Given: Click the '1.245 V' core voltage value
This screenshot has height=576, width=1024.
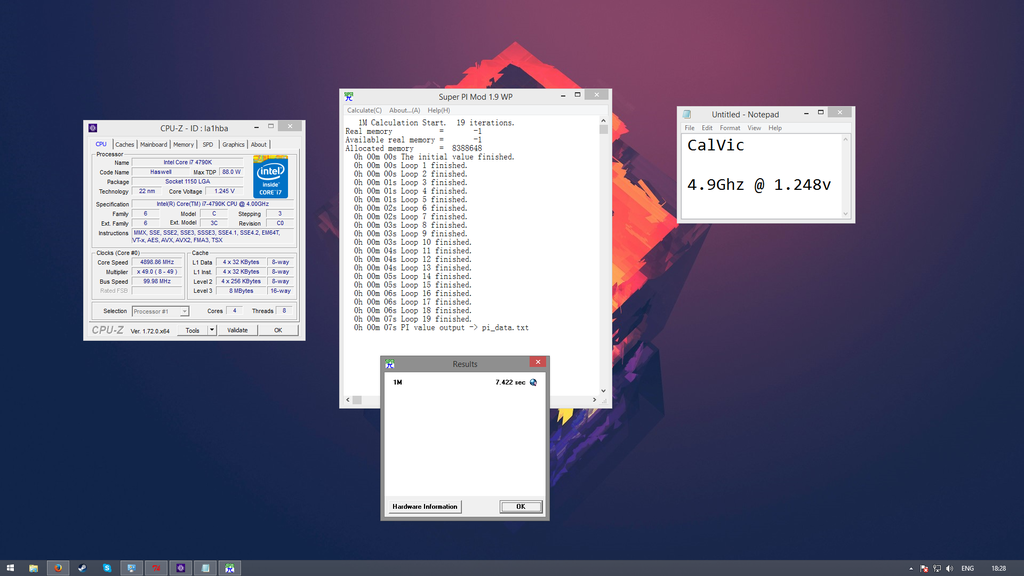Looking at the screenshot, I should pos(224,191).
